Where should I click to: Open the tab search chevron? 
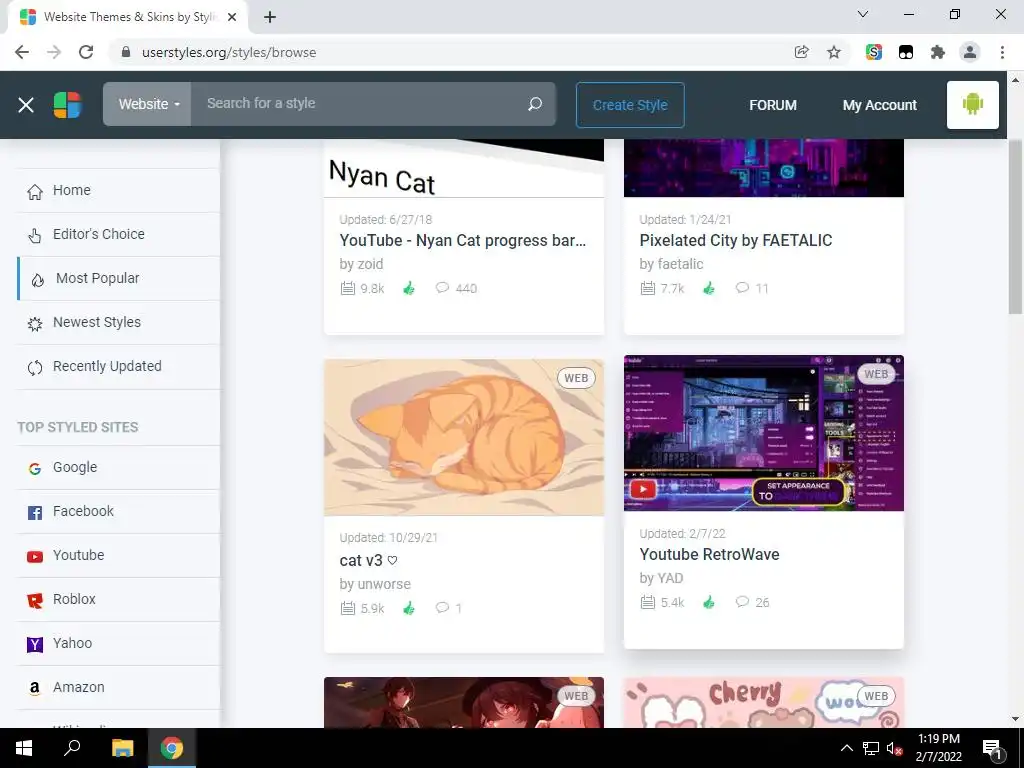[863, 14]
